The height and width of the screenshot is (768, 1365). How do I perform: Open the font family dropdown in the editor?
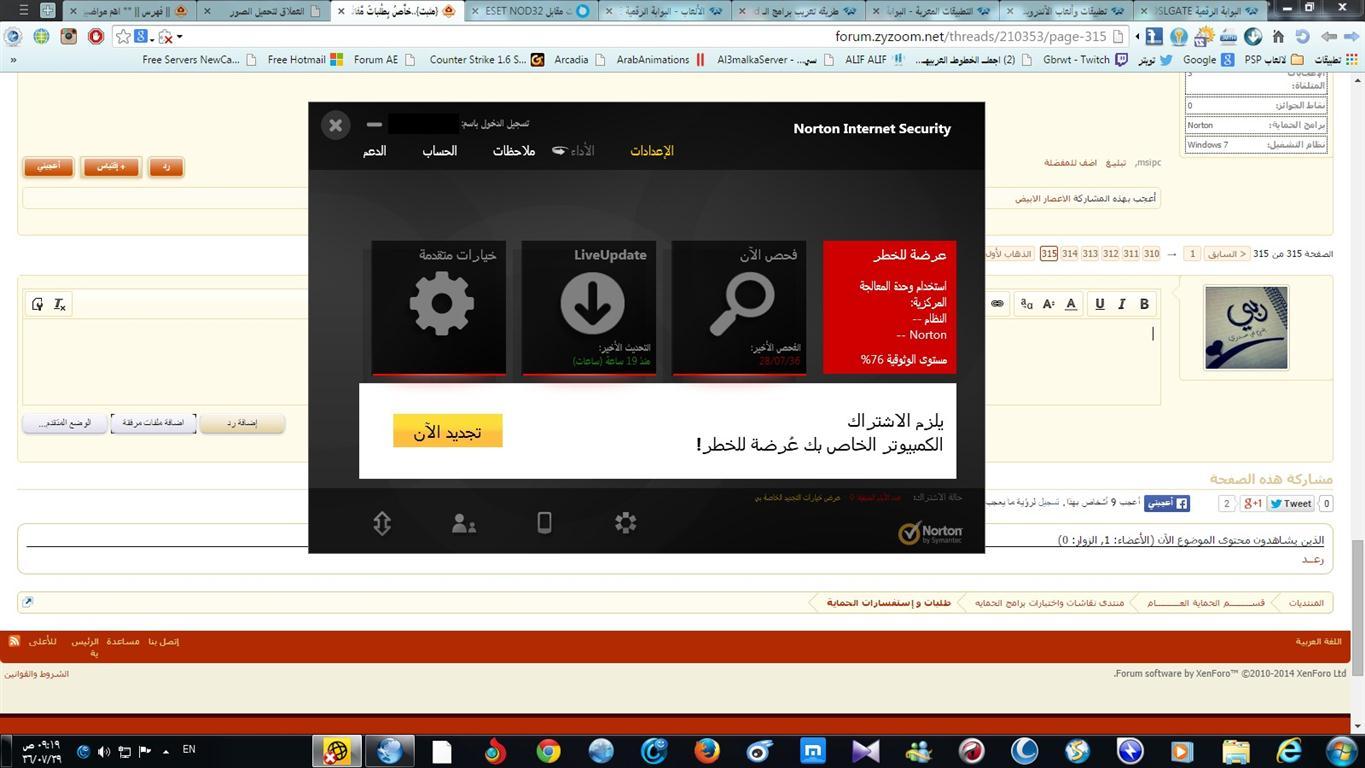coord(1026,304)
